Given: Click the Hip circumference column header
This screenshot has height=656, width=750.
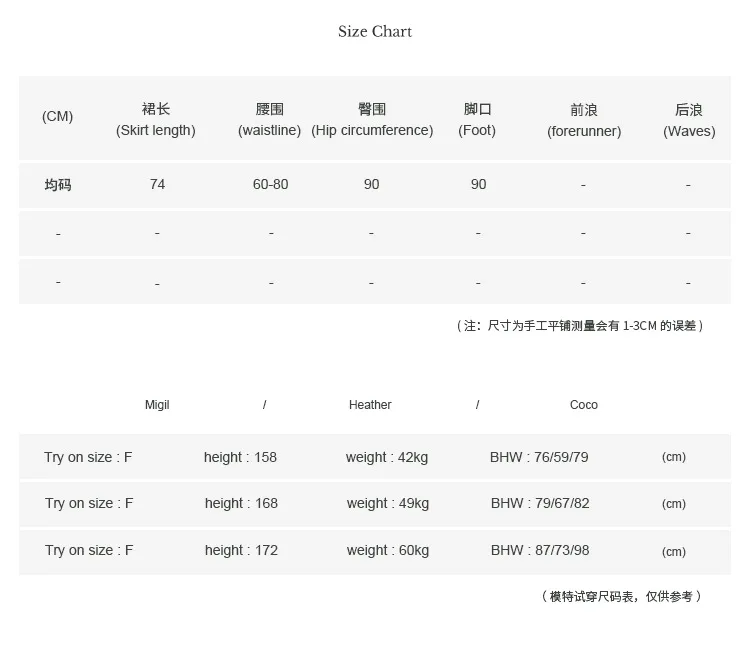Looking at the screenshot, I should [372, 120].
